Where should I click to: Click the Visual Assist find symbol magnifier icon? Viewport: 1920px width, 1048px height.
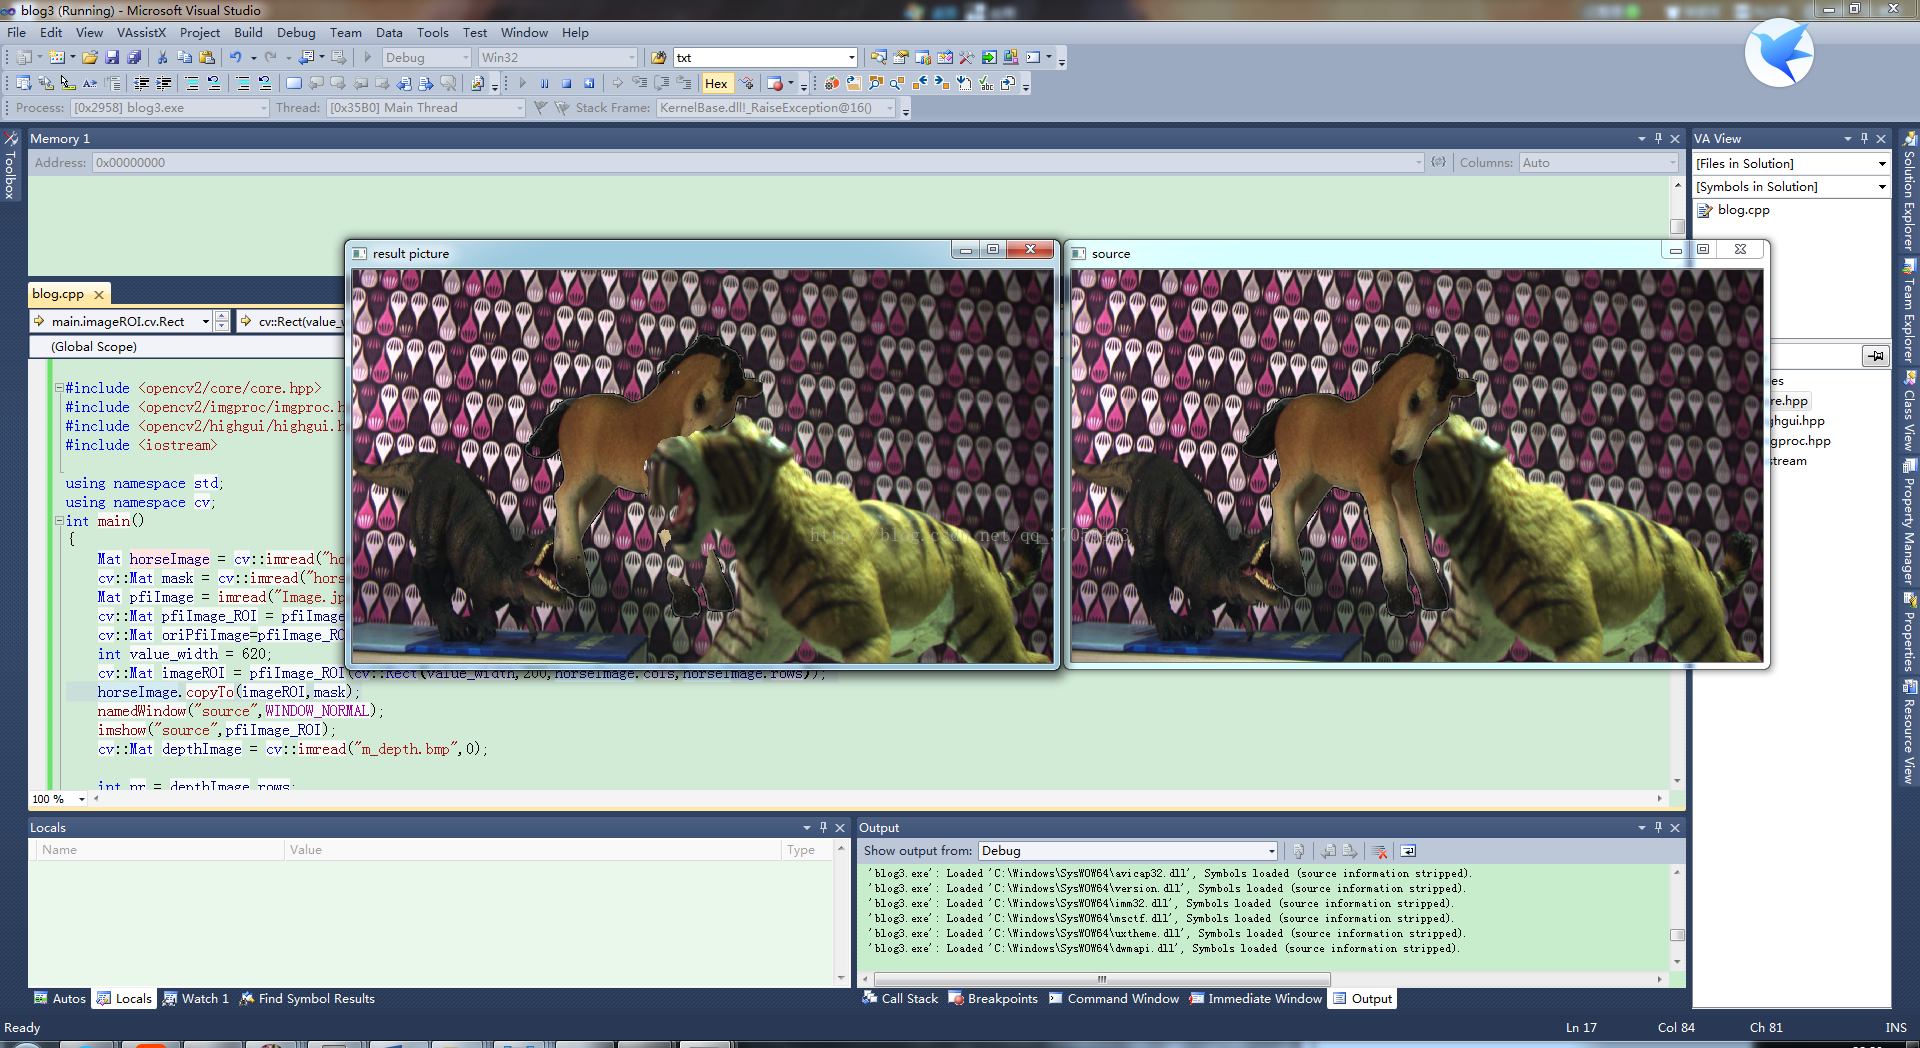pos(897,84)
